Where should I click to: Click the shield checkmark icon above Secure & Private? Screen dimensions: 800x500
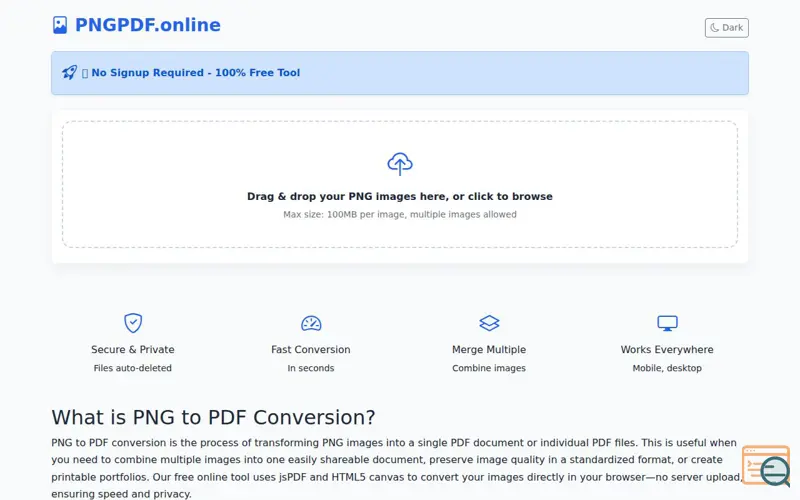[x=133, y=323]
